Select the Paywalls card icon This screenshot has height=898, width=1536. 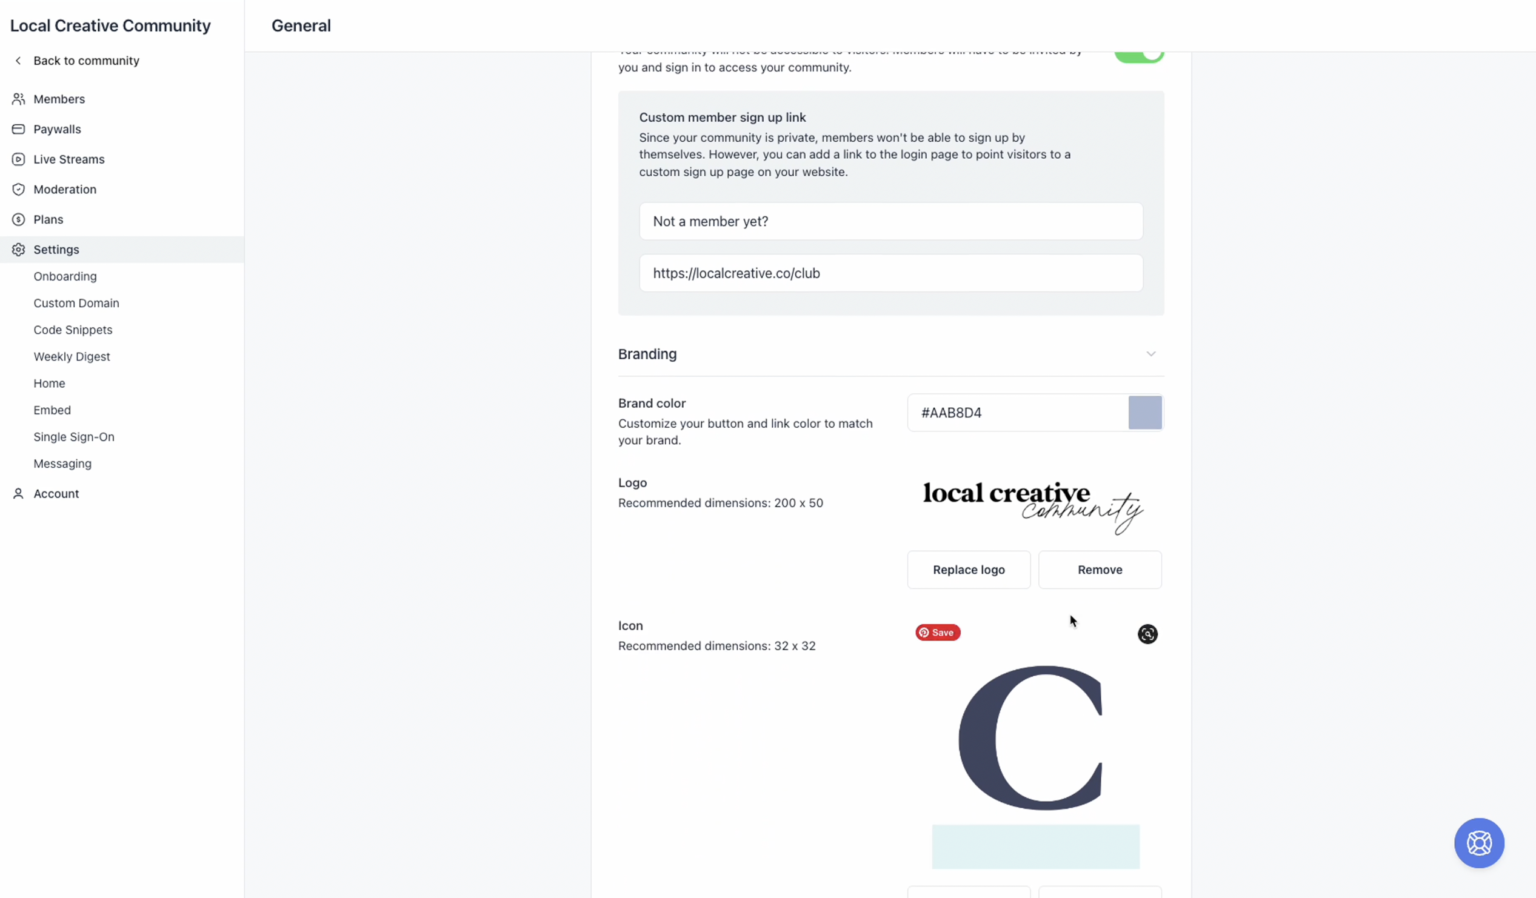19,129
